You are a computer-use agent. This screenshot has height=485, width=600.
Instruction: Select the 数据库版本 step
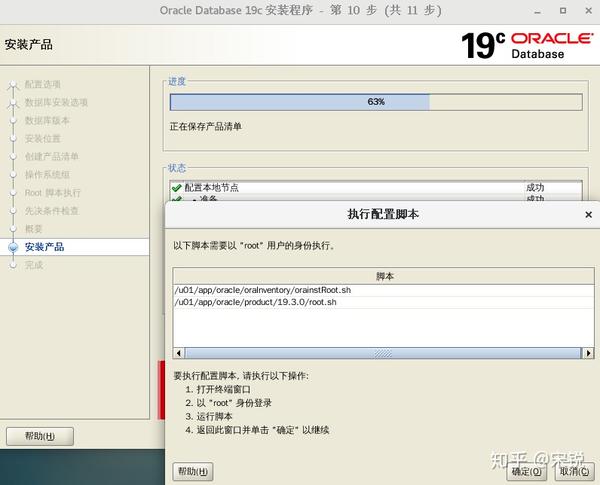point(47,120)
